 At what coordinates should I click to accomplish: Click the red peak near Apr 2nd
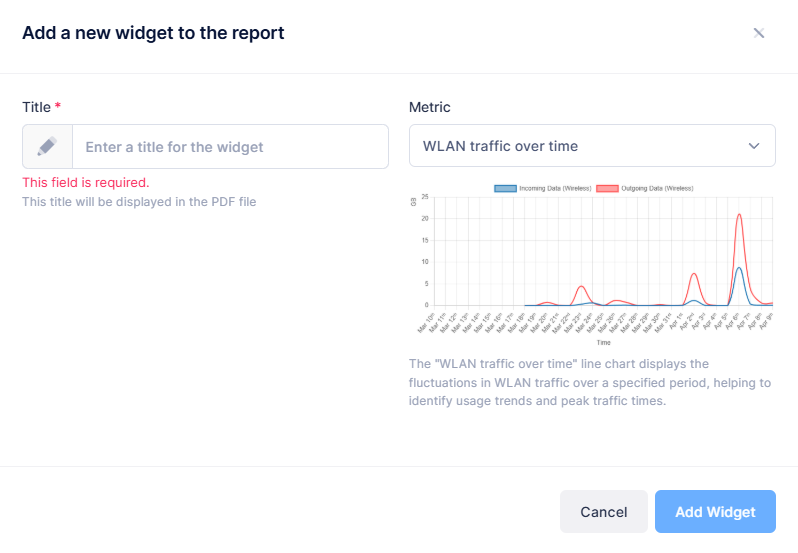pos(694,274)
